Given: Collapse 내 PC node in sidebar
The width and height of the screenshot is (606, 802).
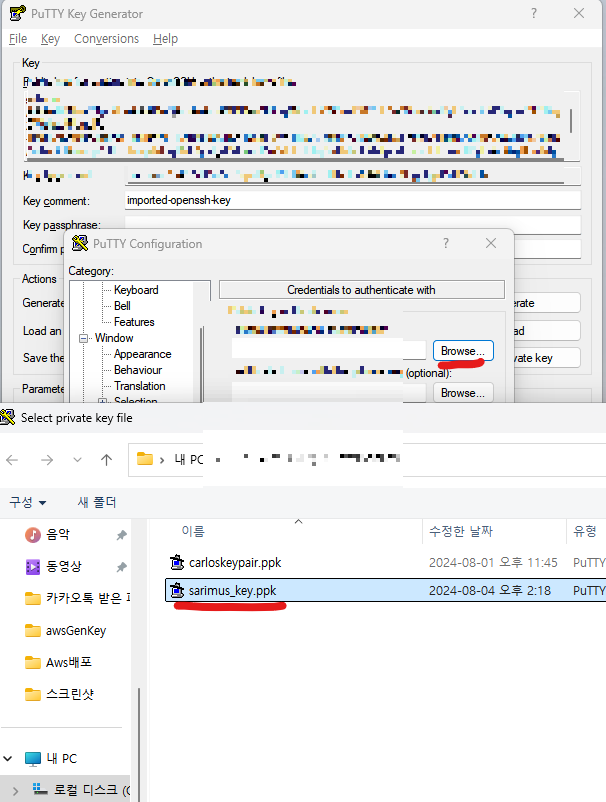Looking at the screenshot, I should tap(8, 759).
